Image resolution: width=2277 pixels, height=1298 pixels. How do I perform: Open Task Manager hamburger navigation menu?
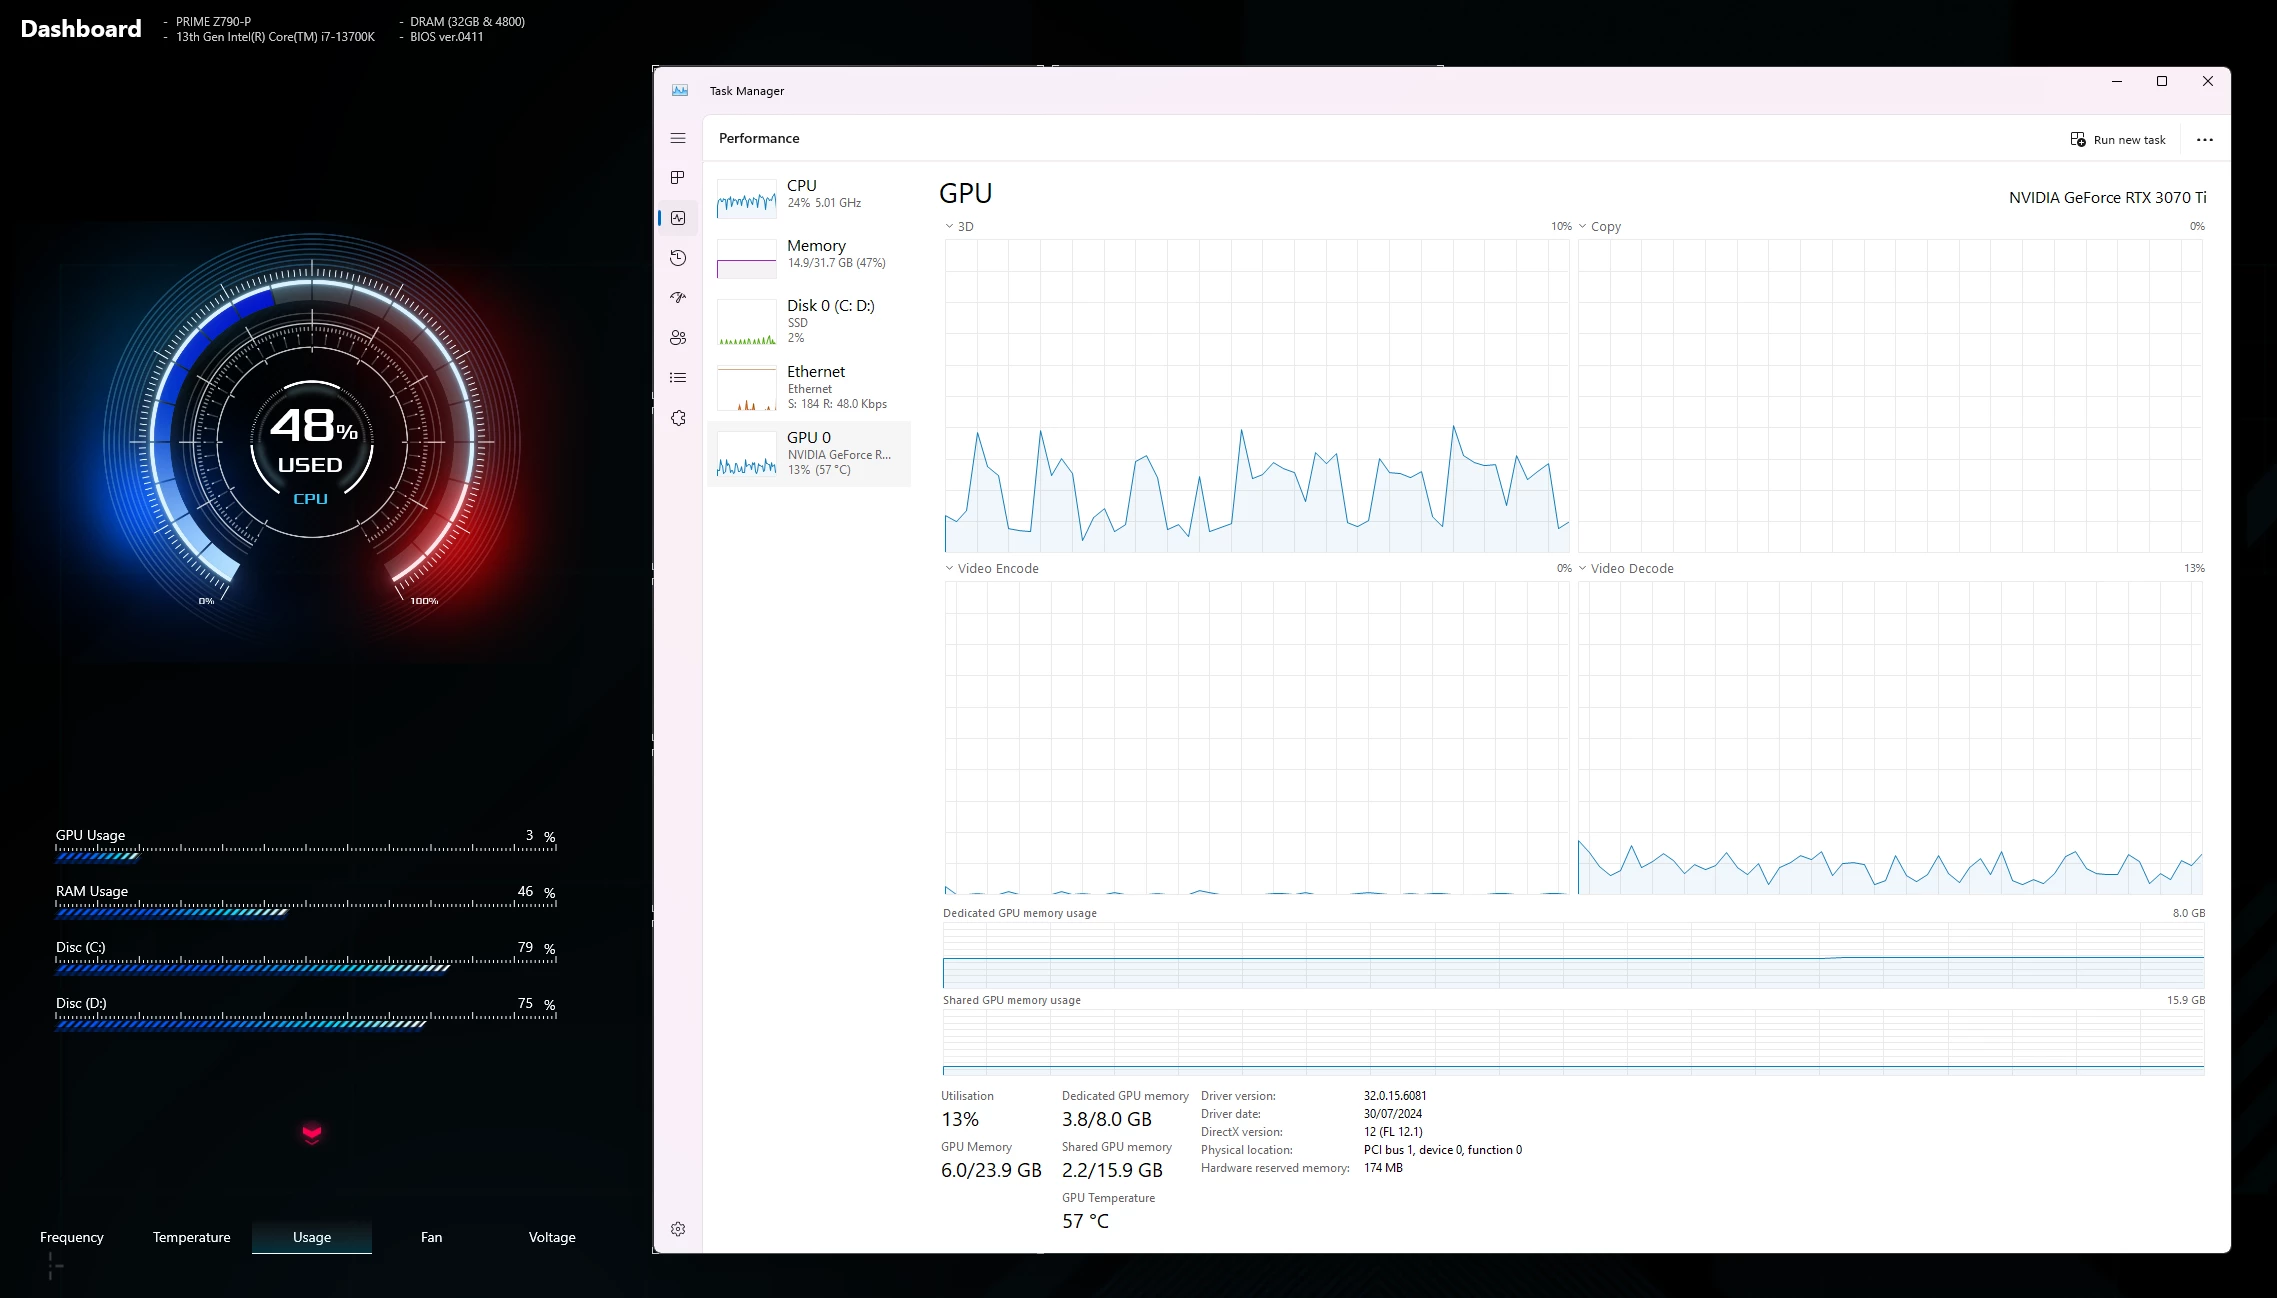[x=678, y=138]
